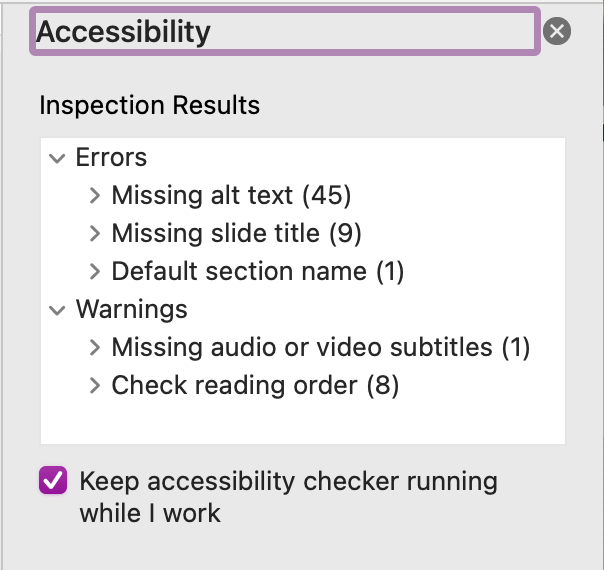
Task: Expand Missing audio or video subtitles arrow
Action: coord(95,348)
